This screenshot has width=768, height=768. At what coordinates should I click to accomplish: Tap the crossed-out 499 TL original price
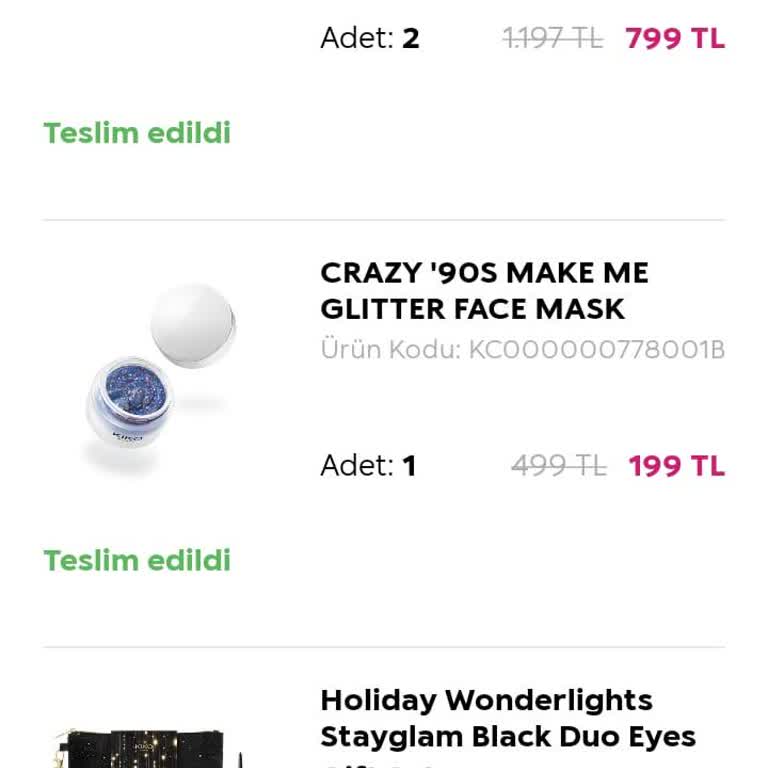(558, 466)
